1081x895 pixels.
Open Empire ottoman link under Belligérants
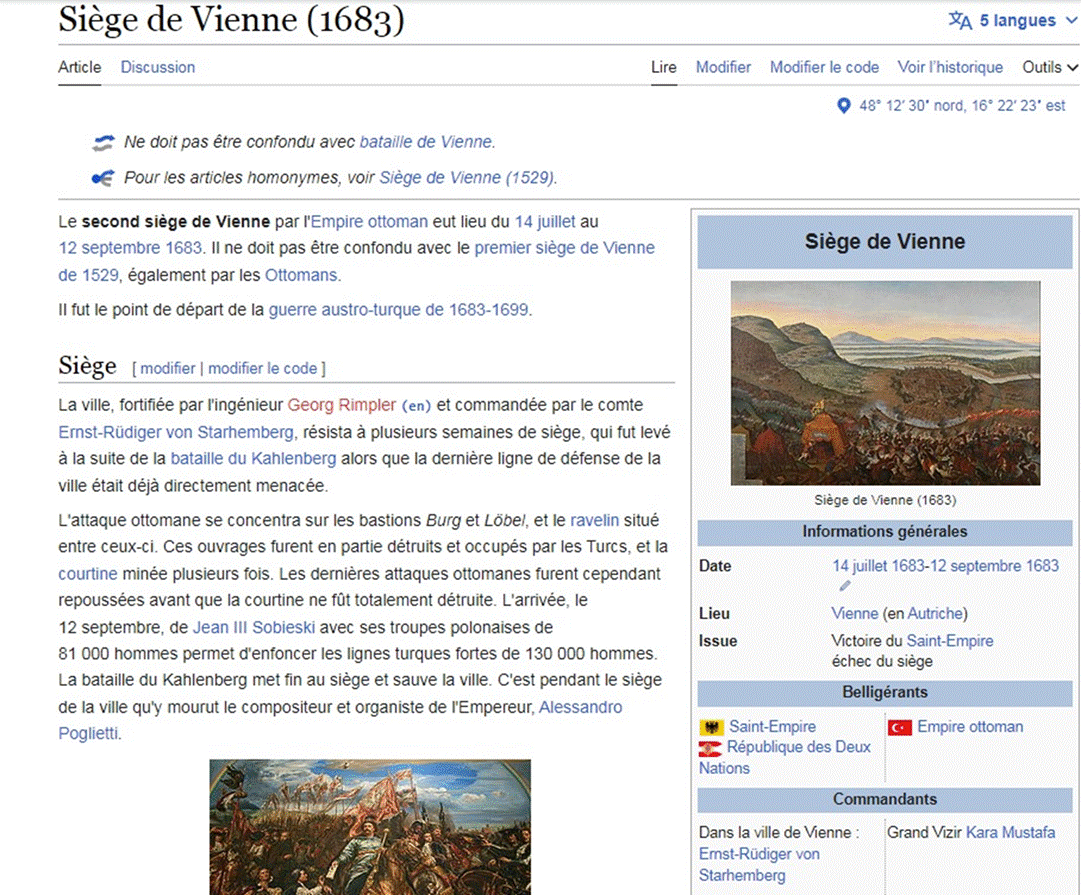(970, 727)
